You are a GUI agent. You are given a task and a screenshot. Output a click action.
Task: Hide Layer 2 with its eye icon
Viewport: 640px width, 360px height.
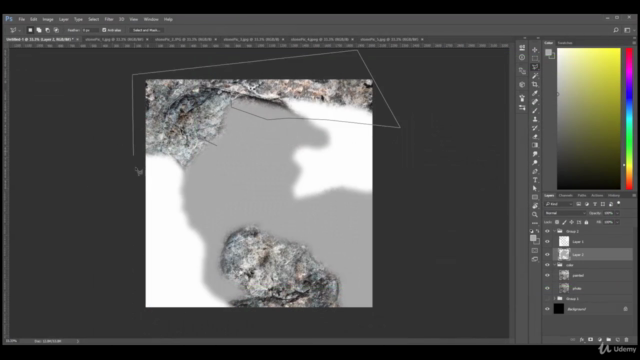(547, 255)
